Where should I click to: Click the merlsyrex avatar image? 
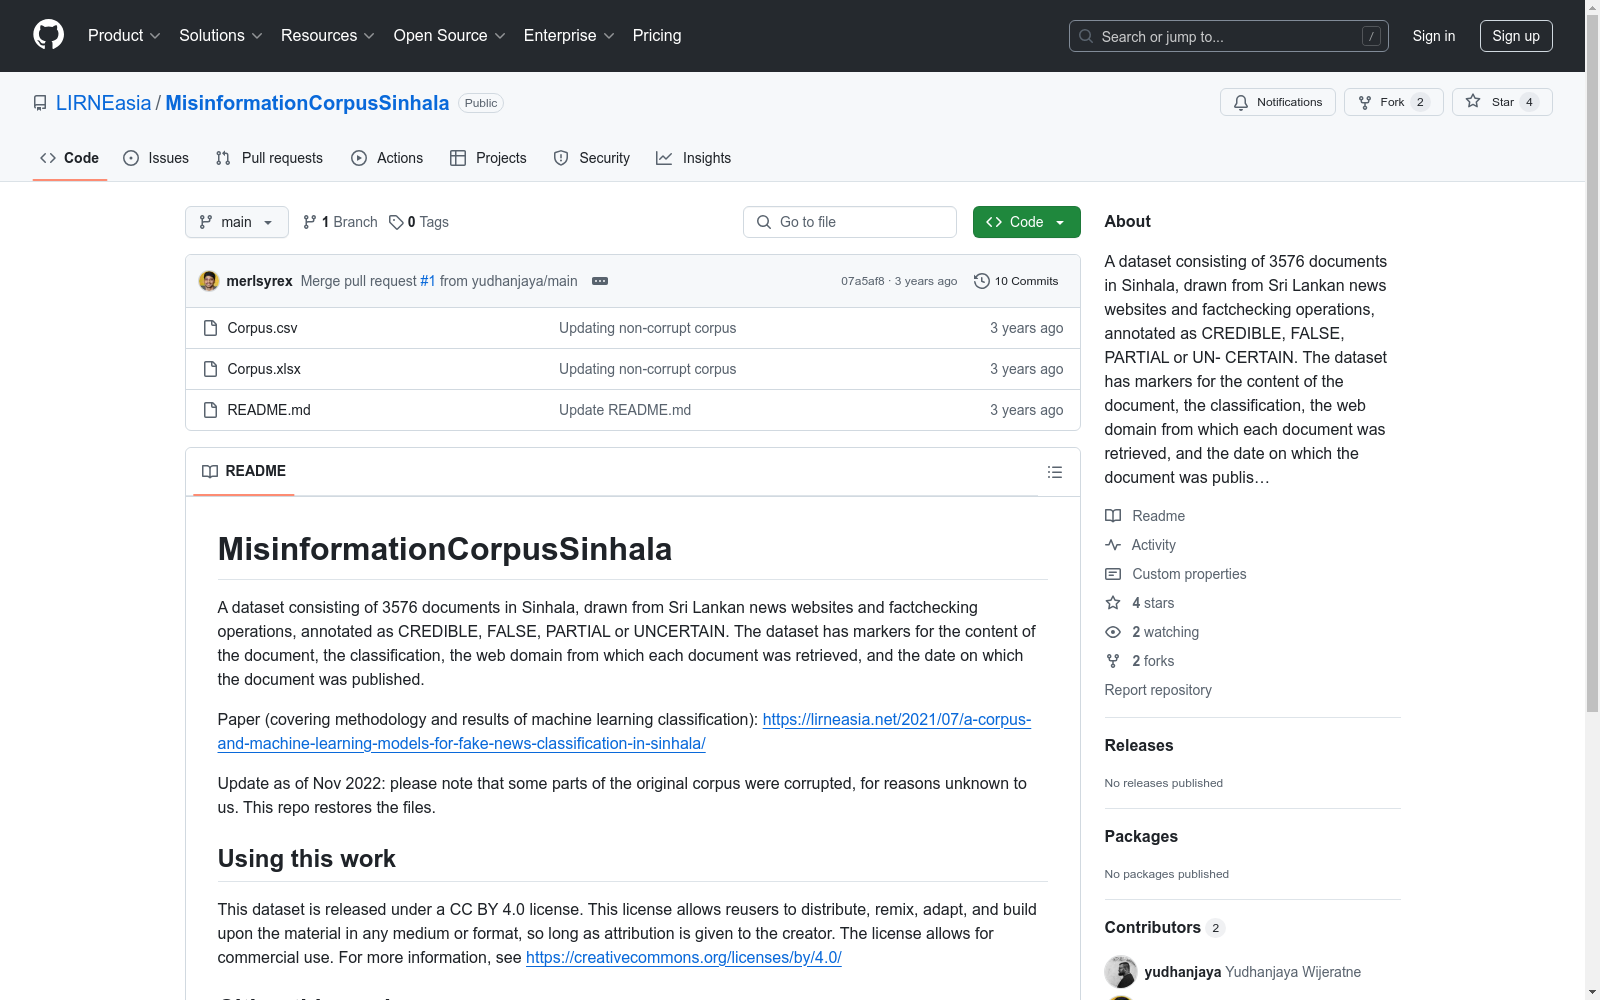(209, 281)
